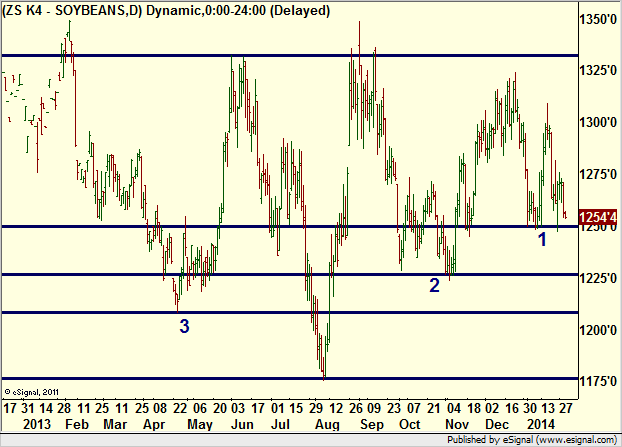Click the Oct month label
The image size is (622, 447).
click(x=409, y=424)
